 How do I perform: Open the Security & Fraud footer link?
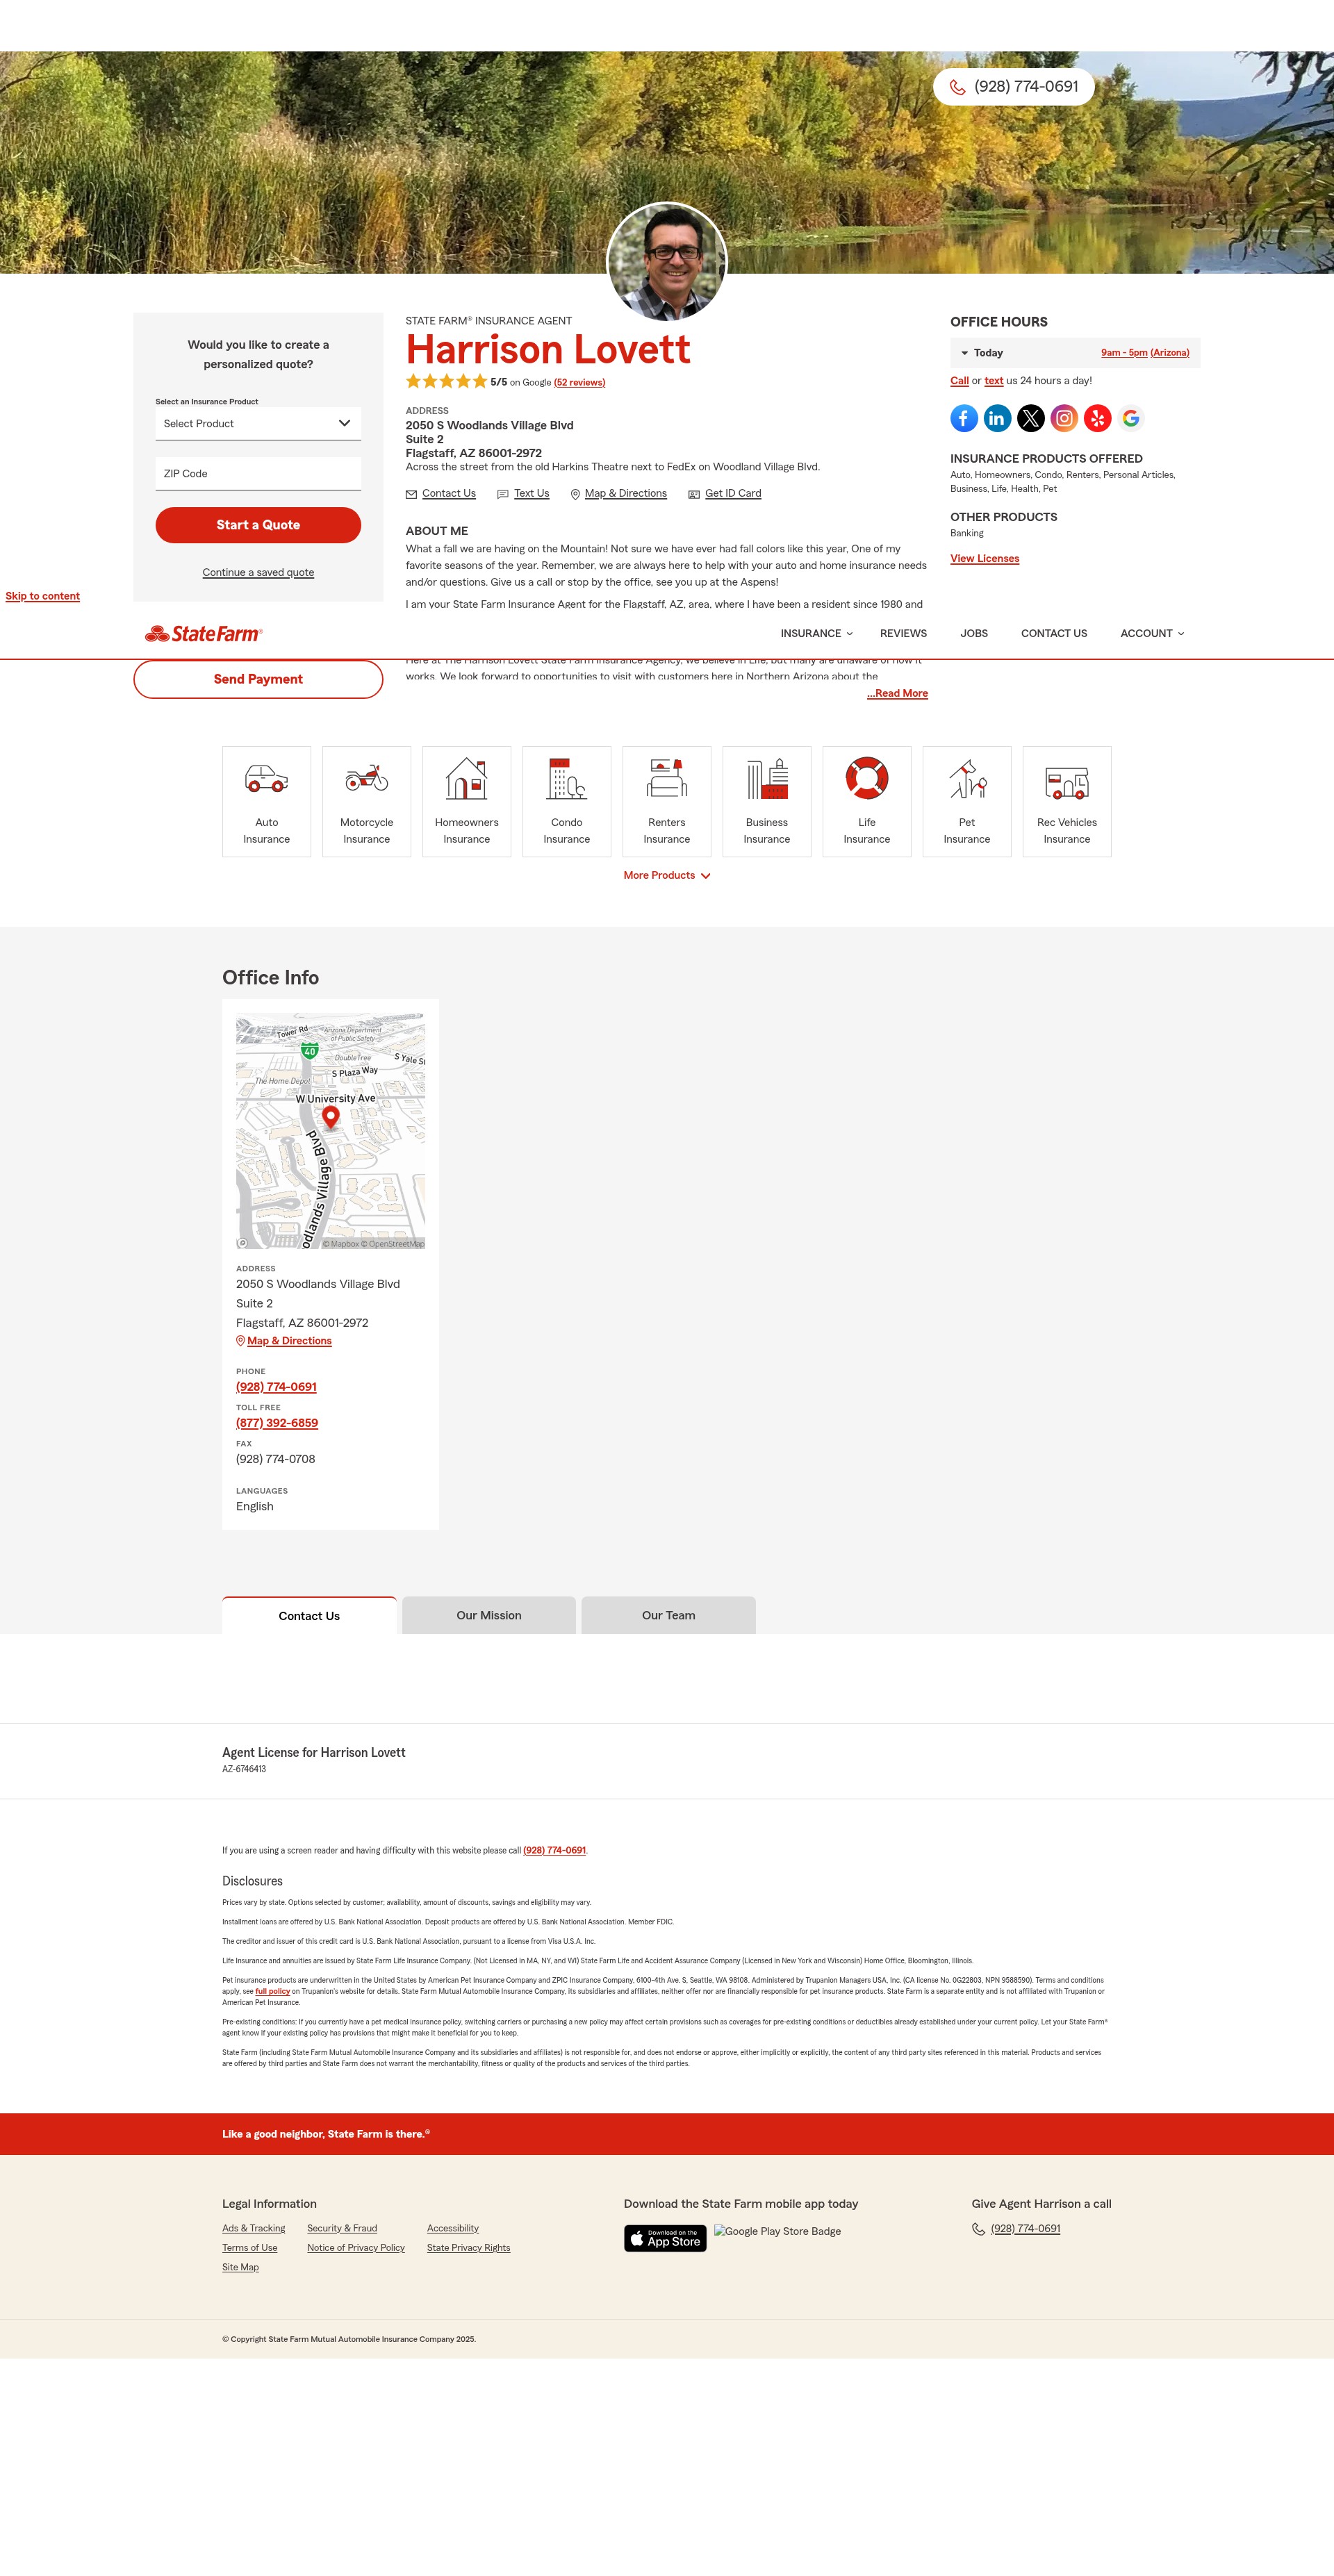(x=342, y=2228)
